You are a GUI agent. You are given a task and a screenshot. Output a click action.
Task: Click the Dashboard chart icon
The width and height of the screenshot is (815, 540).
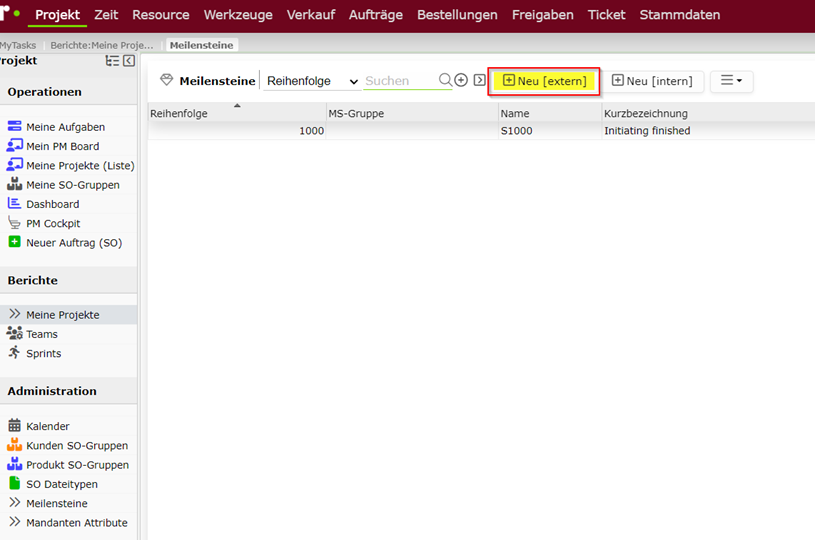point(15,203)
